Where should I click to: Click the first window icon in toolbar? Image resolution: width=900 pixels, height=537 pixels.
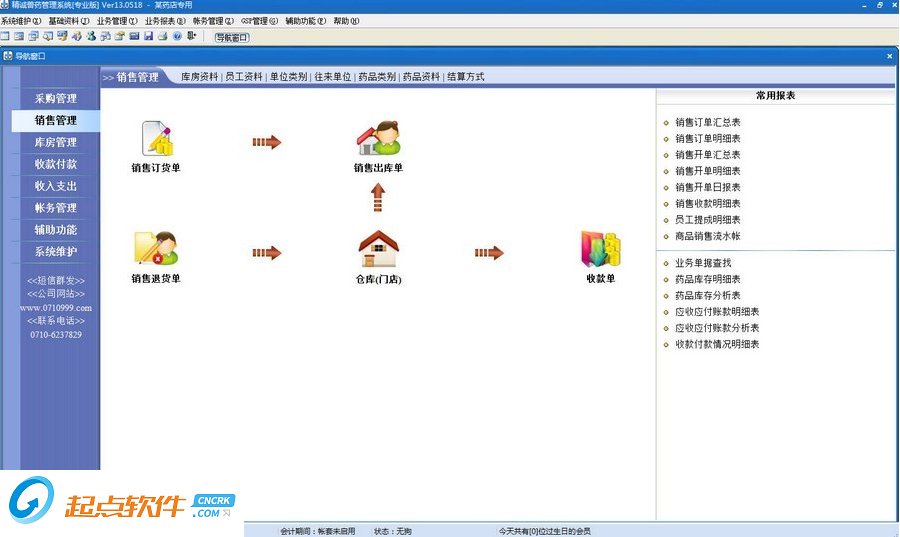pos(5,36)
